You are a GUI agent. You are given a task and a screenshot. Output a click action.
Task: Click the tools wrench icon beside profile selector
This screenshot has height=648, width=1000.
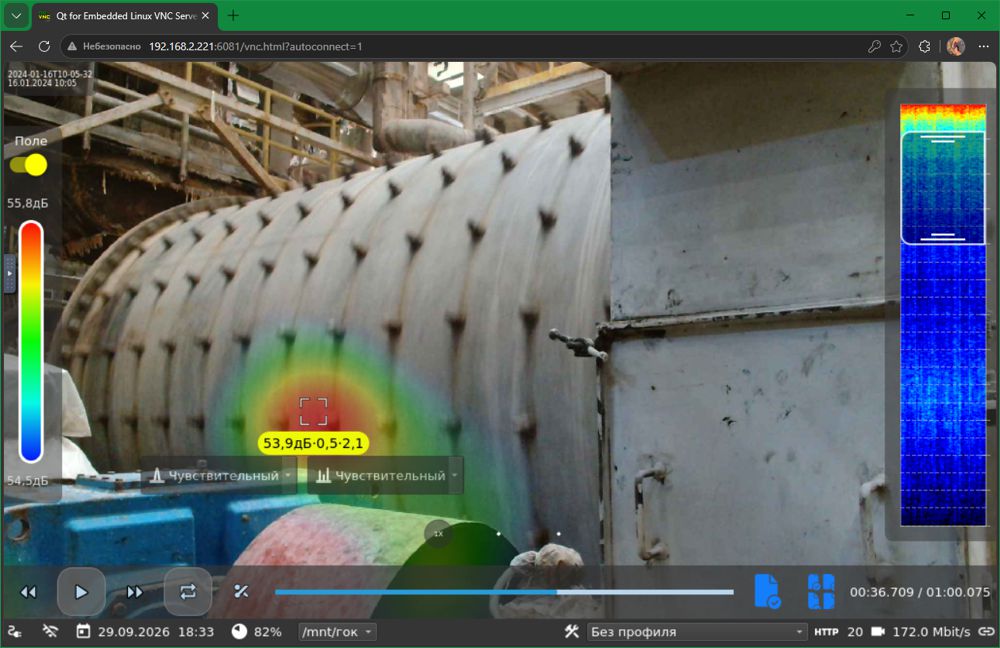pos(571,631)
